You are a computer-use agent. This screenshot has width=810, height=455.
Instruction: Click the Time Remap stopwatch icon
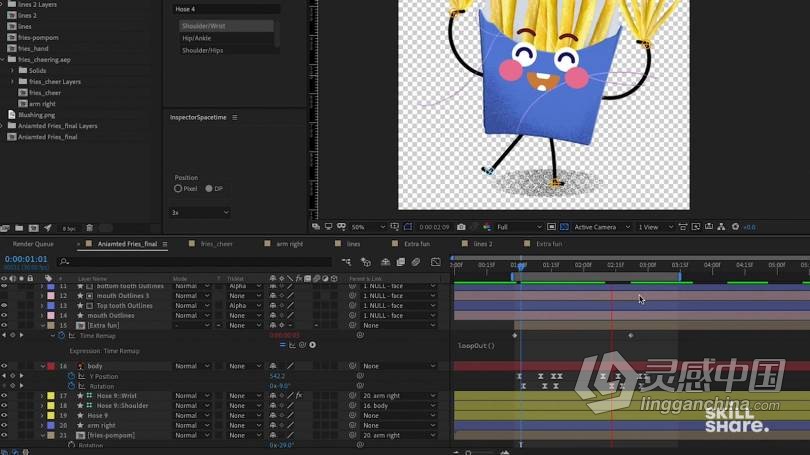click(61, 335)
